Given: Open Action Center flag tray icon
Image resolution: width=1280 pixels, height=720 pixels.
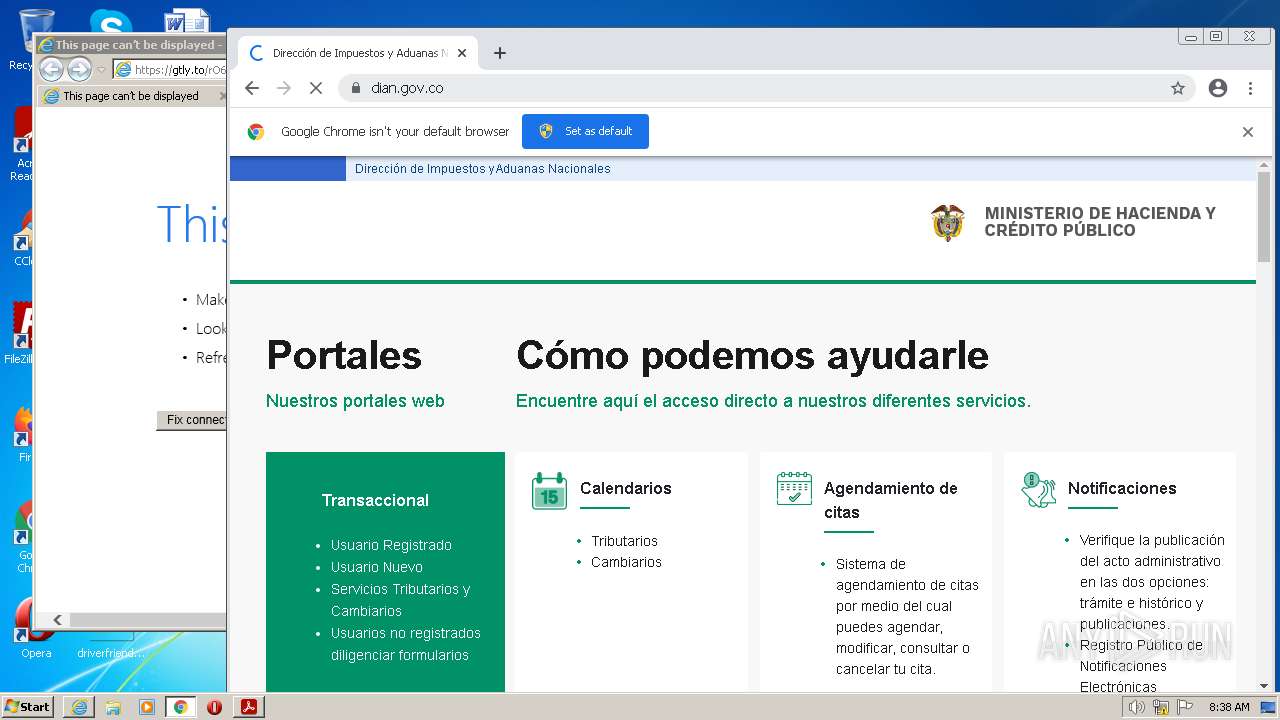Looking at the screenshot, I should click(1185, 707).
